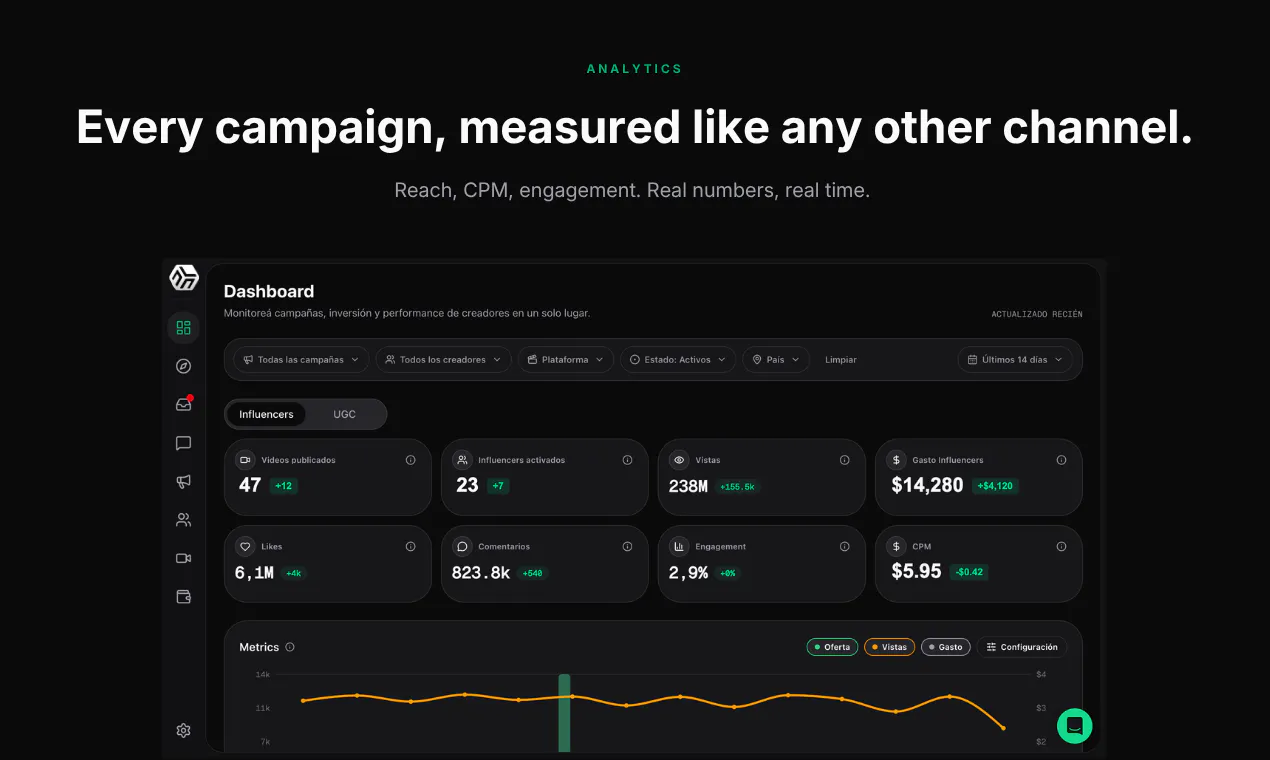Toggle the Vistas chart series
Viewport: 1270px width, 760px height.
pos(889,647)
